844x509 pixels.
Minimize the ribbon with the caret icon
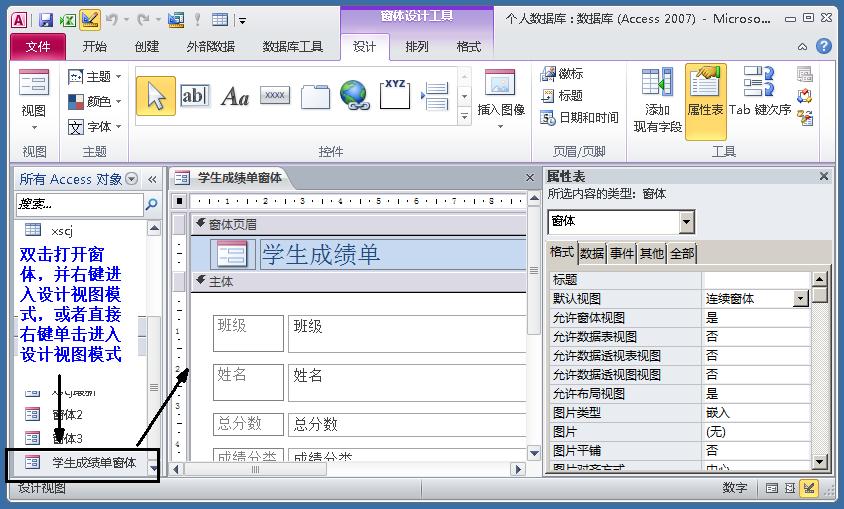point(802,47)
